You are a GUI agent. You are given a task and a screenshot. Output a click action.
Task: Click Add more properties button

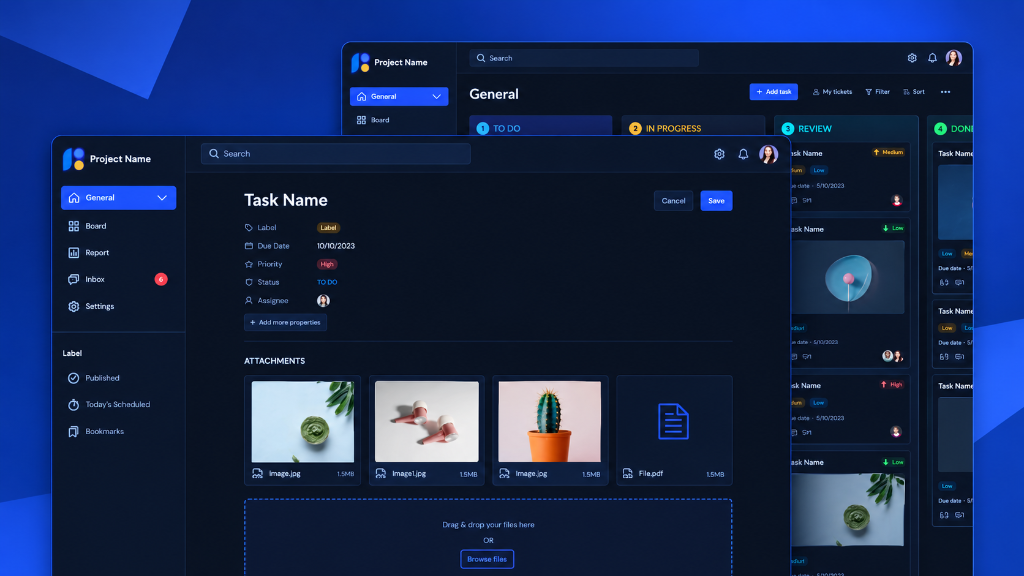[x=285, y=323]
